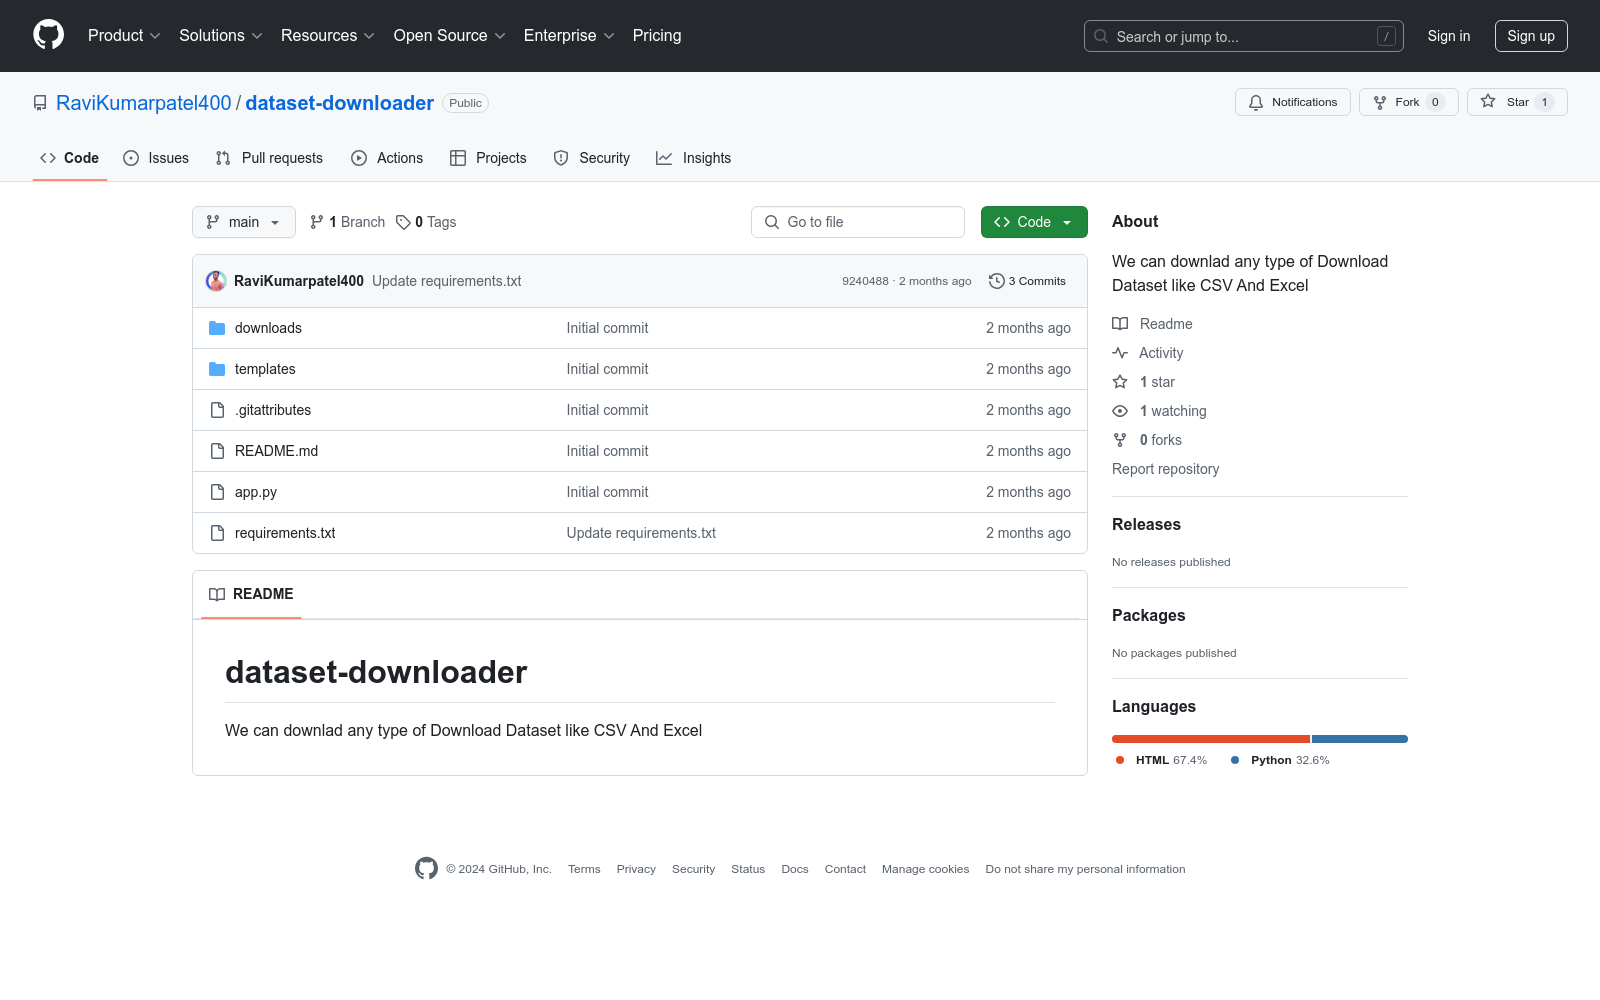Select the README tab above the readme
The height and width of the screenshot is (1000, 1600).
point(251,594)
